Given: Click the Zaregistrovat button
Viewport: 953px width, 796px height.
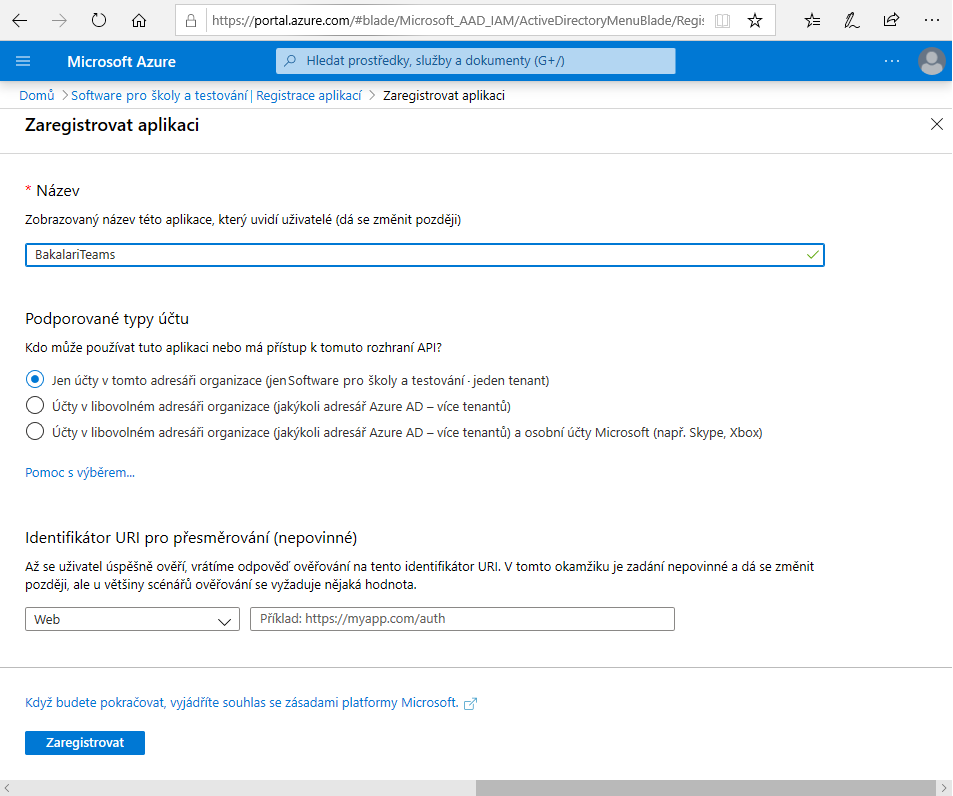Looking at the screenshot, I should pos(85,743).
